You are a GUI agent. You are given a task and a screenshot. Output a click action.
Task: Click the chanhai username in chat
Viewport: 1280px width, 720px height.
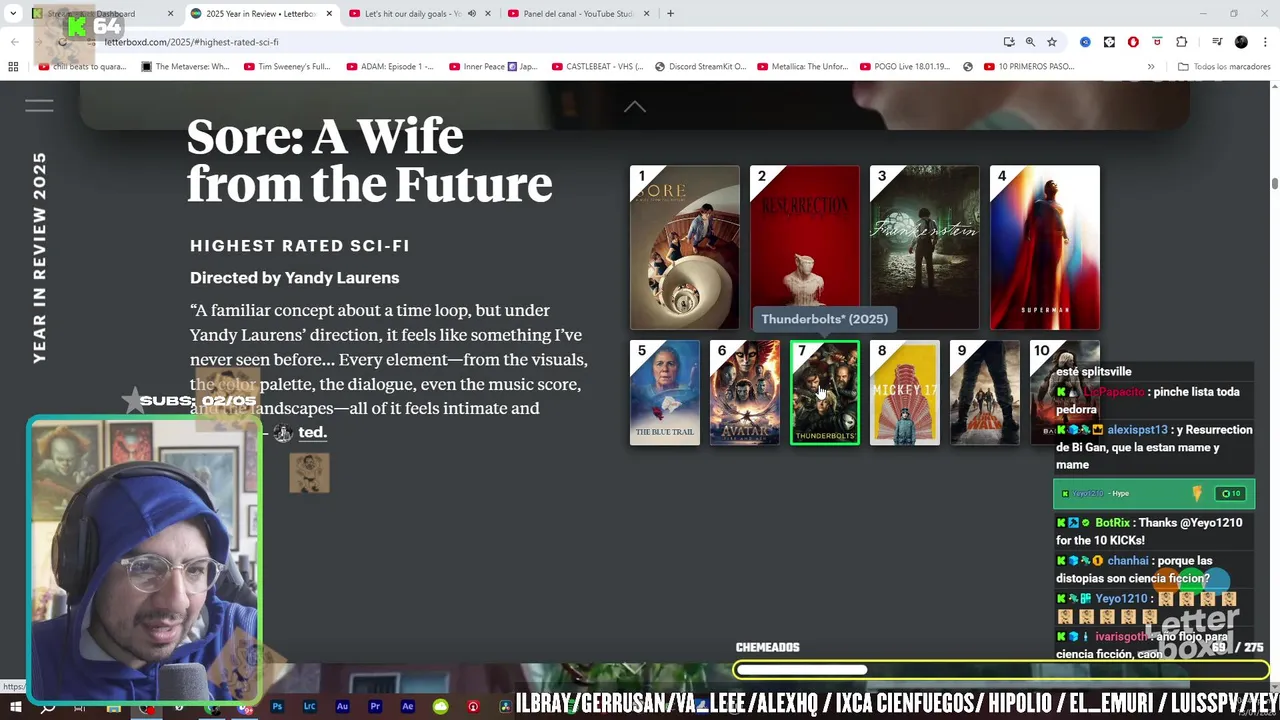(1128, 561)
